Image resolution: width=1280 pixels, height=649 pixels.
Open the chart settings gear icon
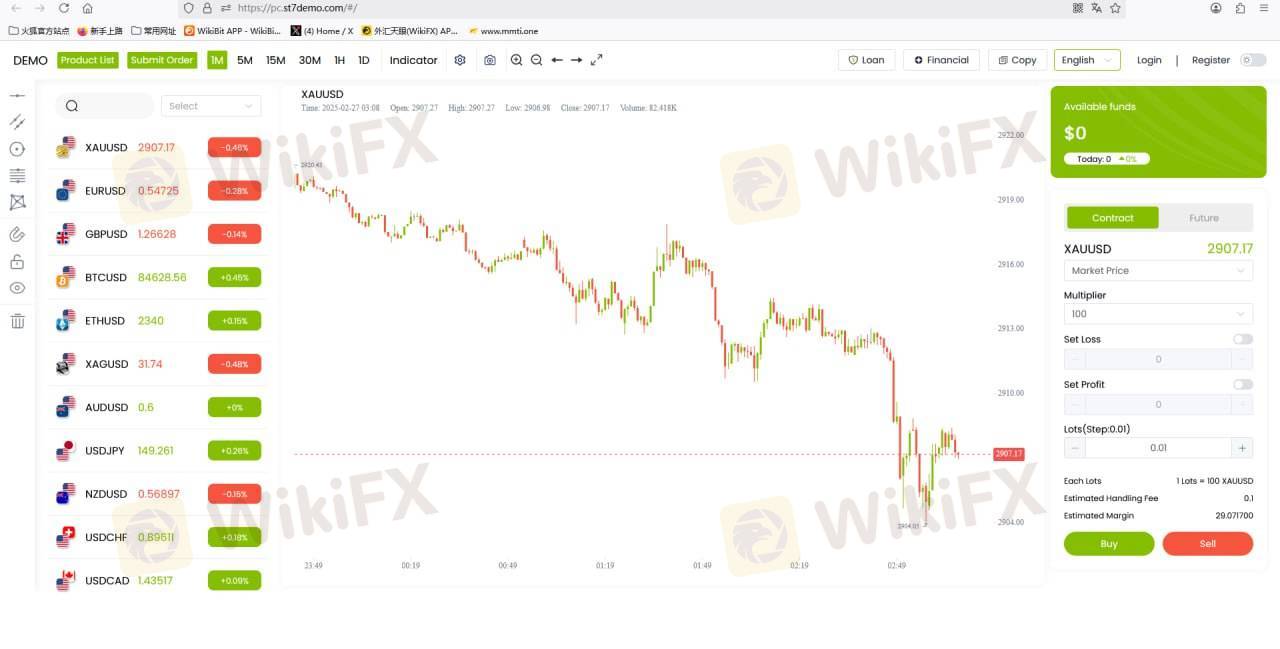point(460,60)
